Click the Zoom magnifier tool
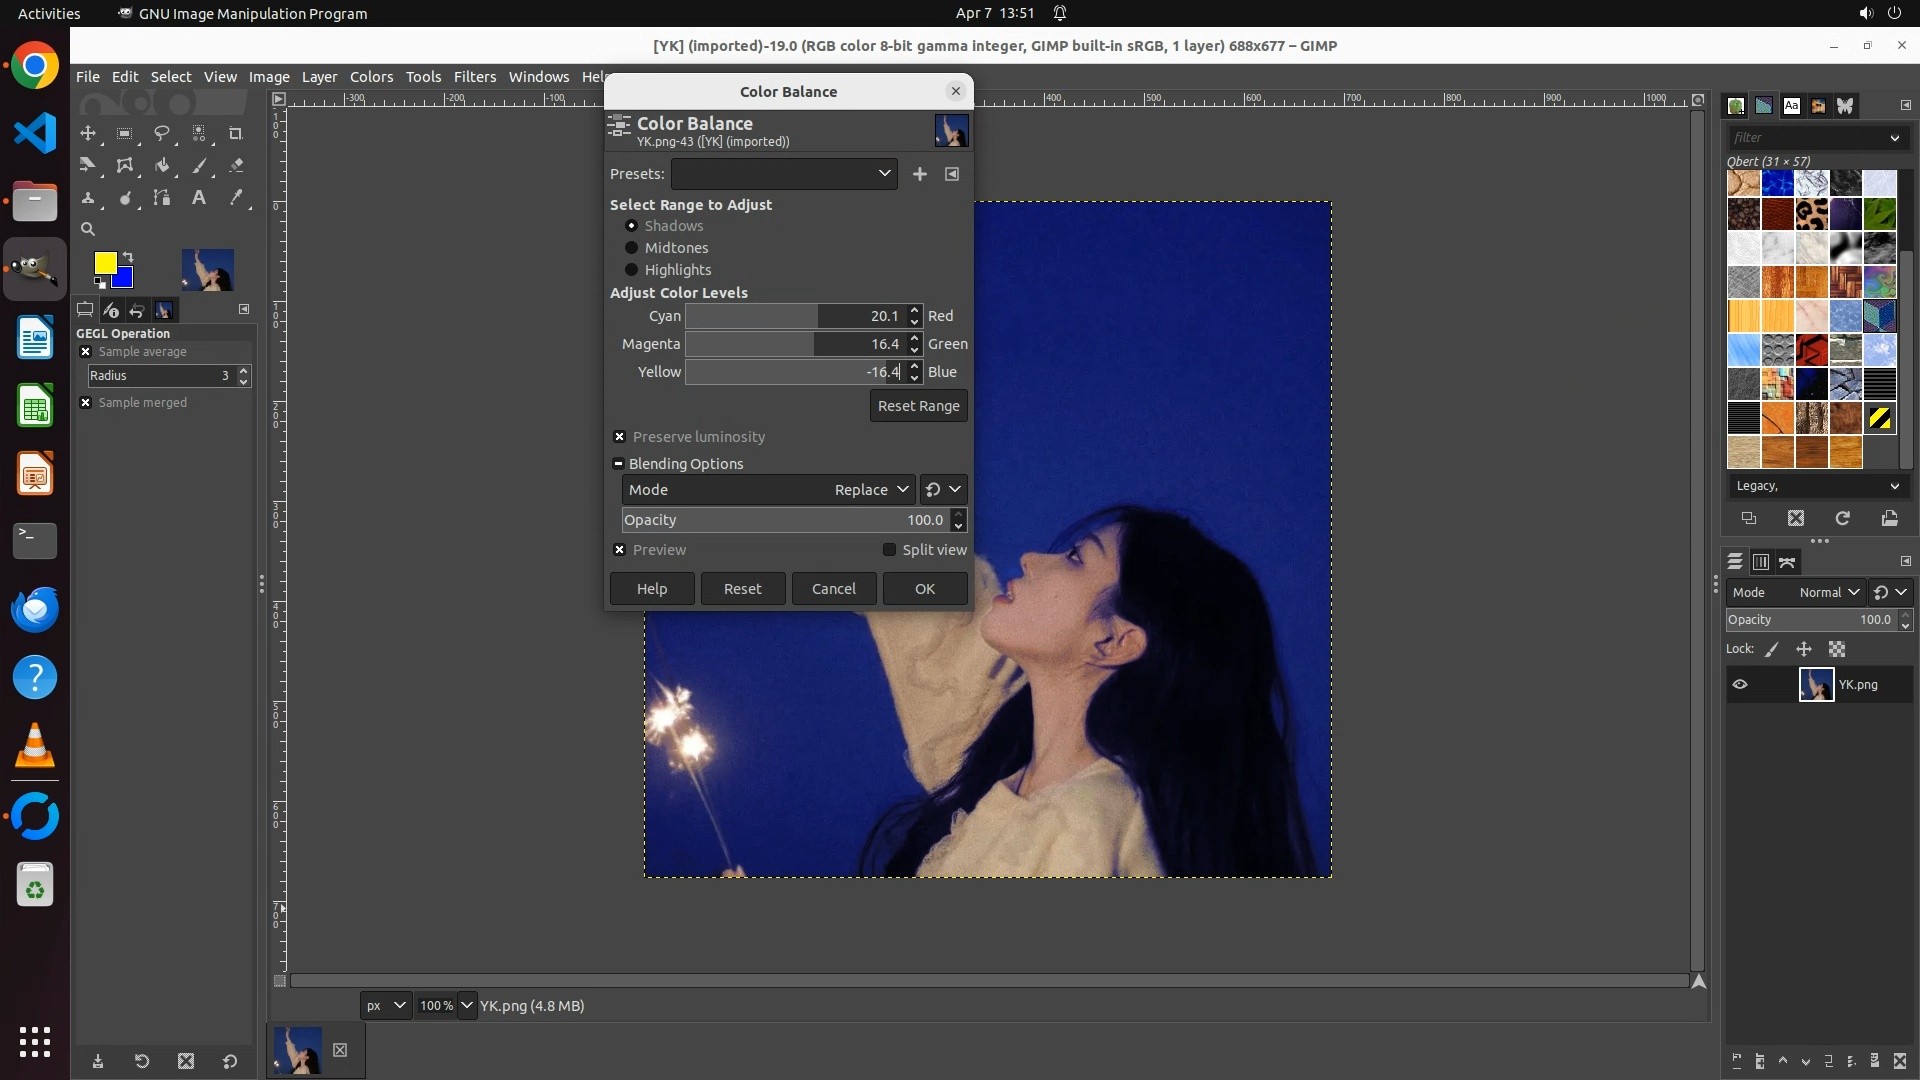 click(88, 229)
